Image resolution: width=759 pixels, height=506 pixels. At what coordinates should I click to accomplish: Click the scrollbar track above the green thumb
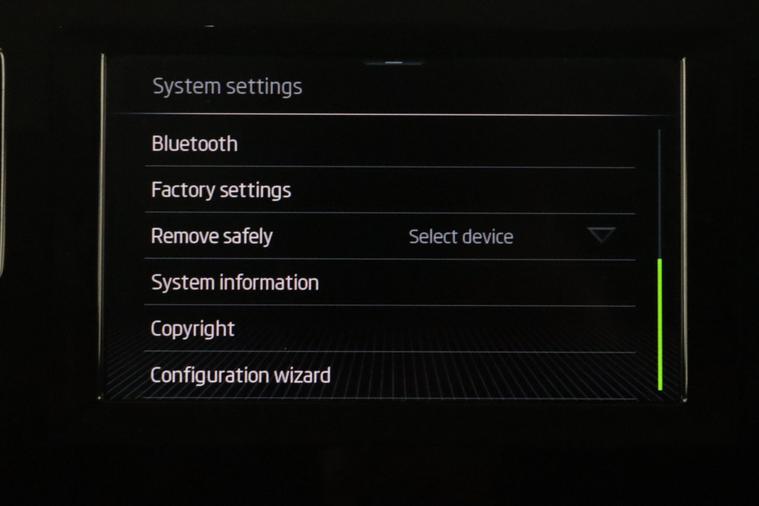(x=659, y=194)
